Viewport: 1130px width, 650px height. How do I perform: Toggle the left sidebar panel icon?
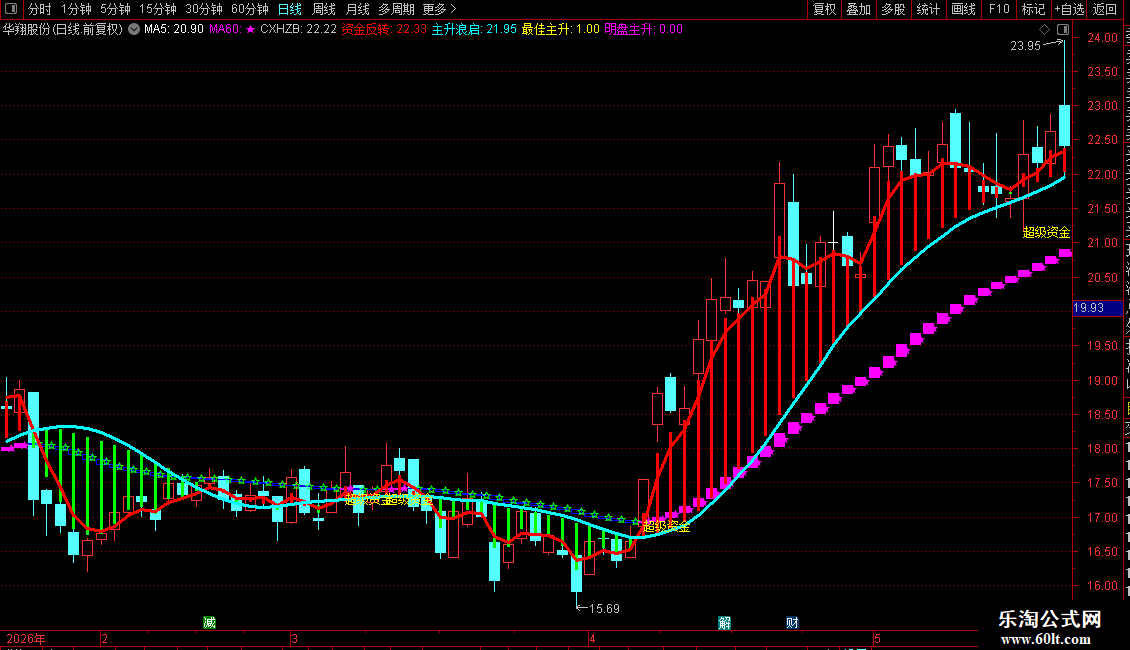(11, 9)
